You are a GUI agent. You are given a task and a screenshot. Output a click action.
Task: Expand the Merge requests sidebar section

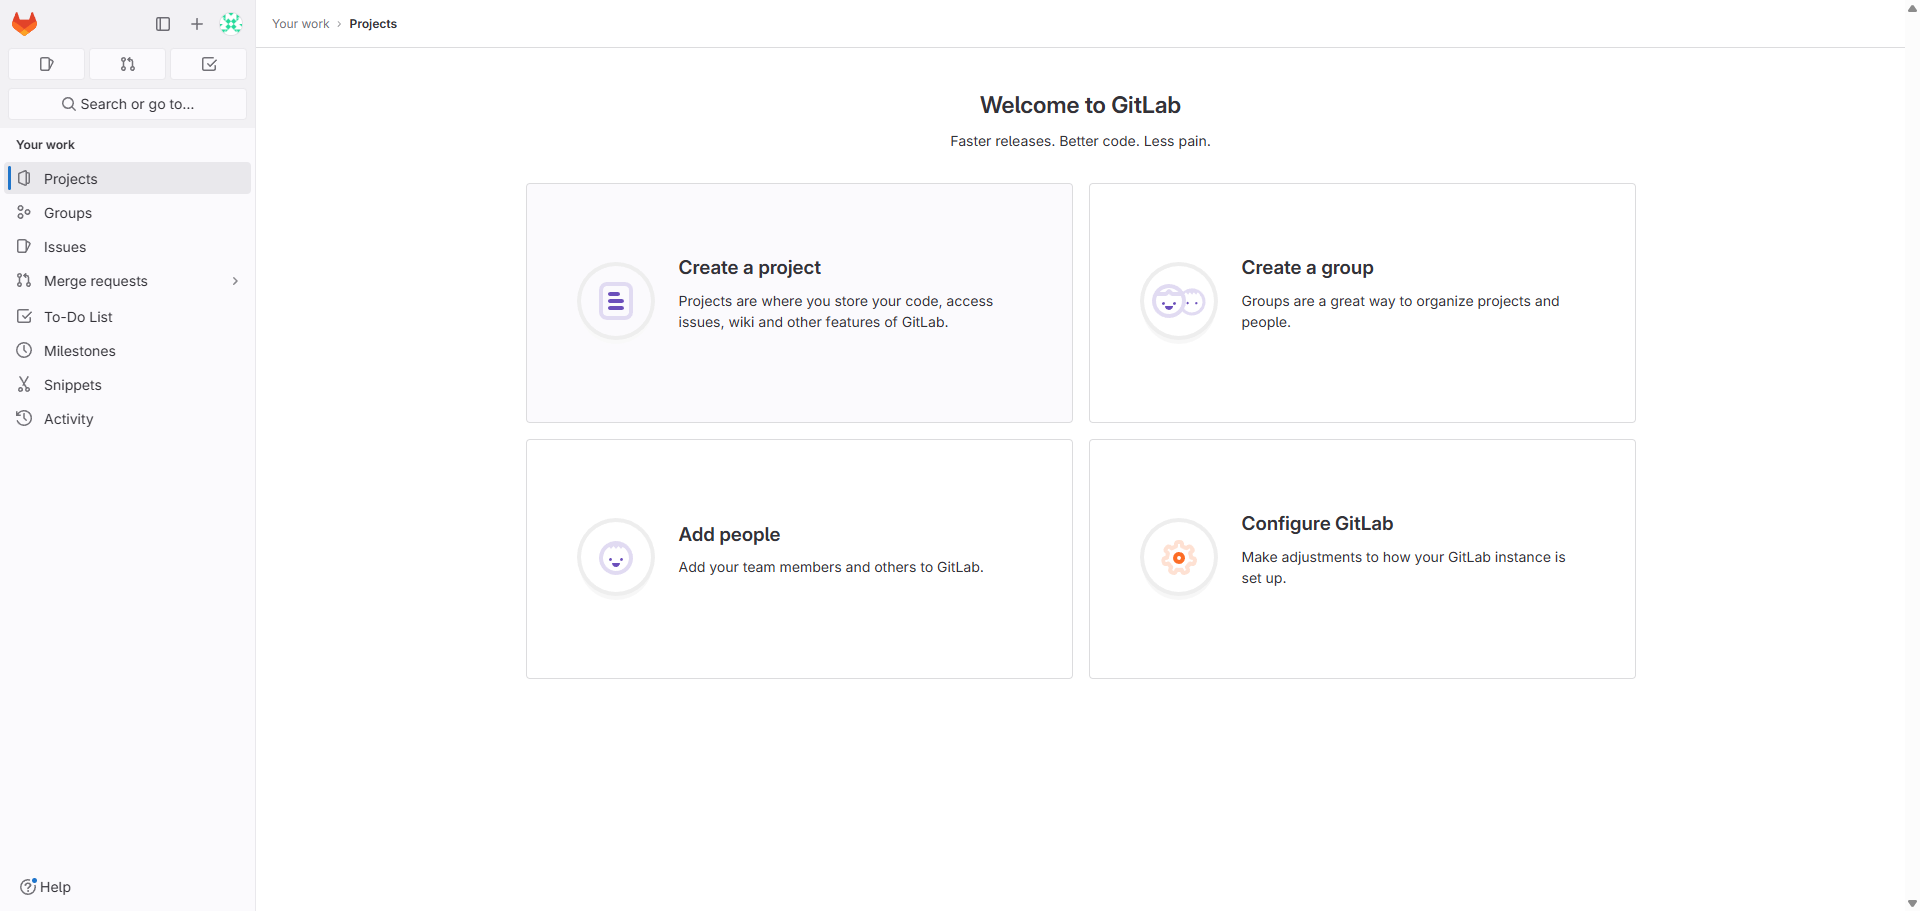235,281
